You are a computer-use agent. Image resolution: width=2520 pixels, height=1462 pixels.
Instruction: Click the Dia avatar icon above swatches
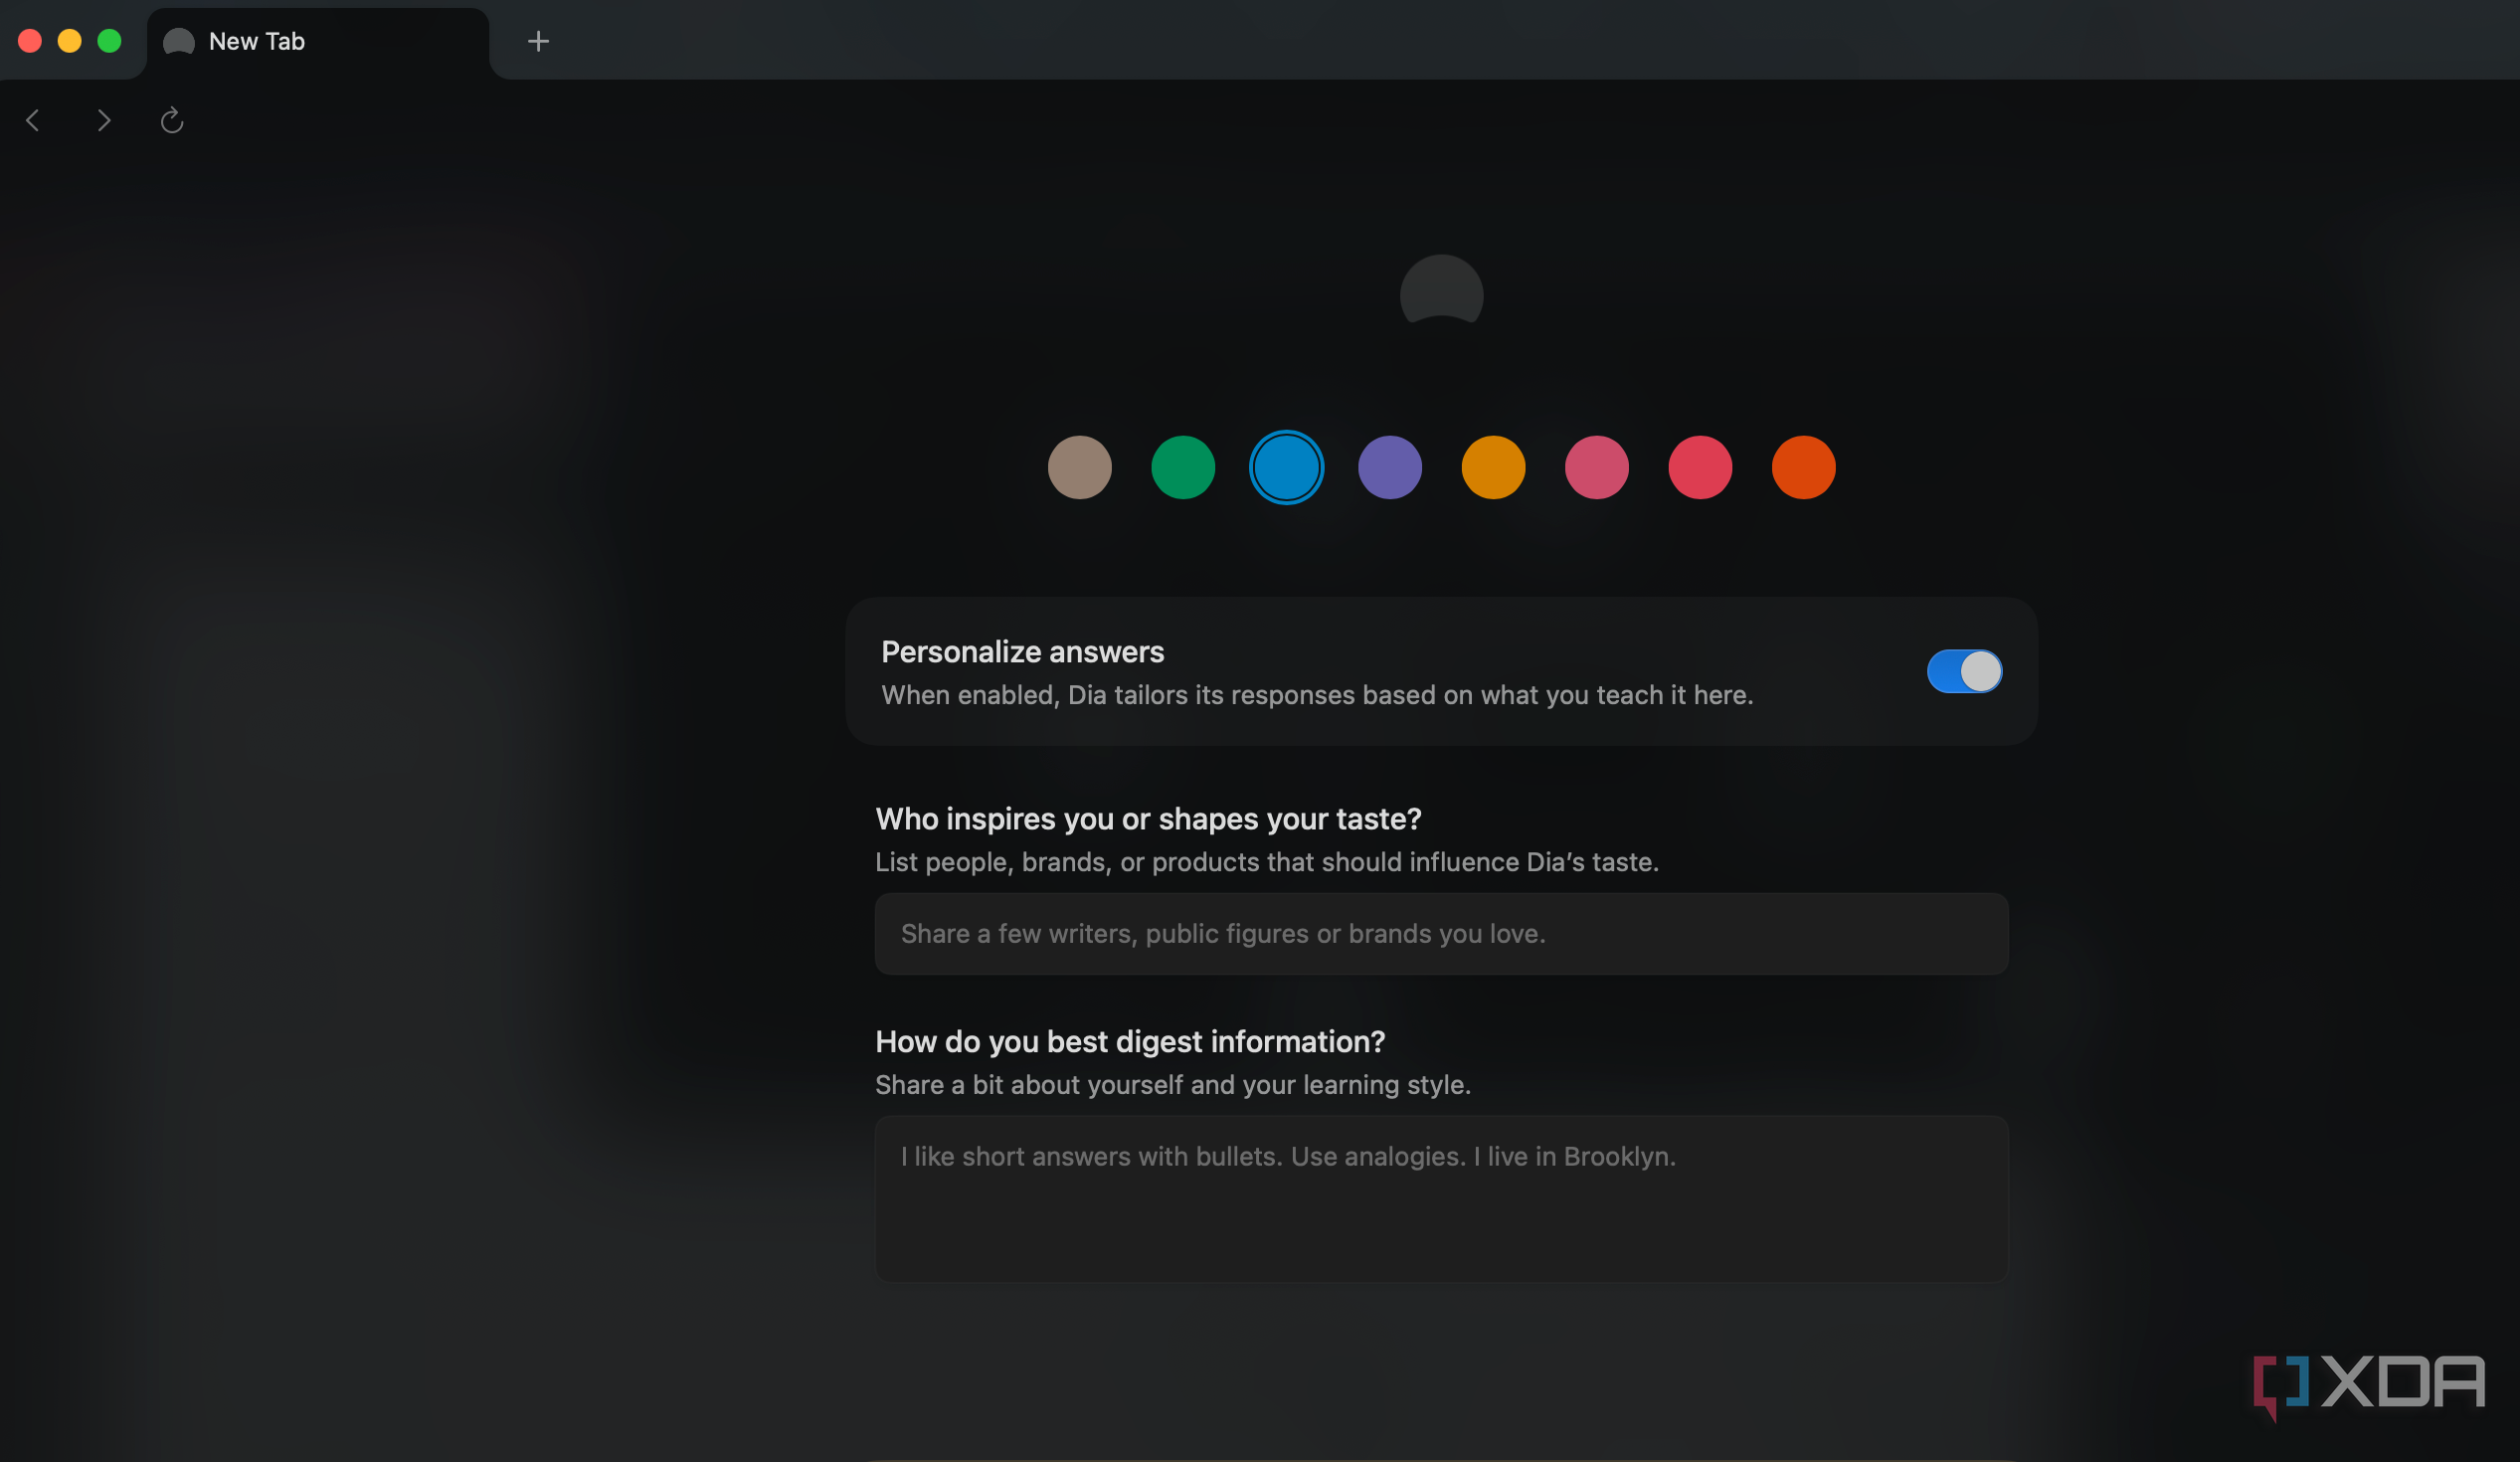coord(1441,290)
